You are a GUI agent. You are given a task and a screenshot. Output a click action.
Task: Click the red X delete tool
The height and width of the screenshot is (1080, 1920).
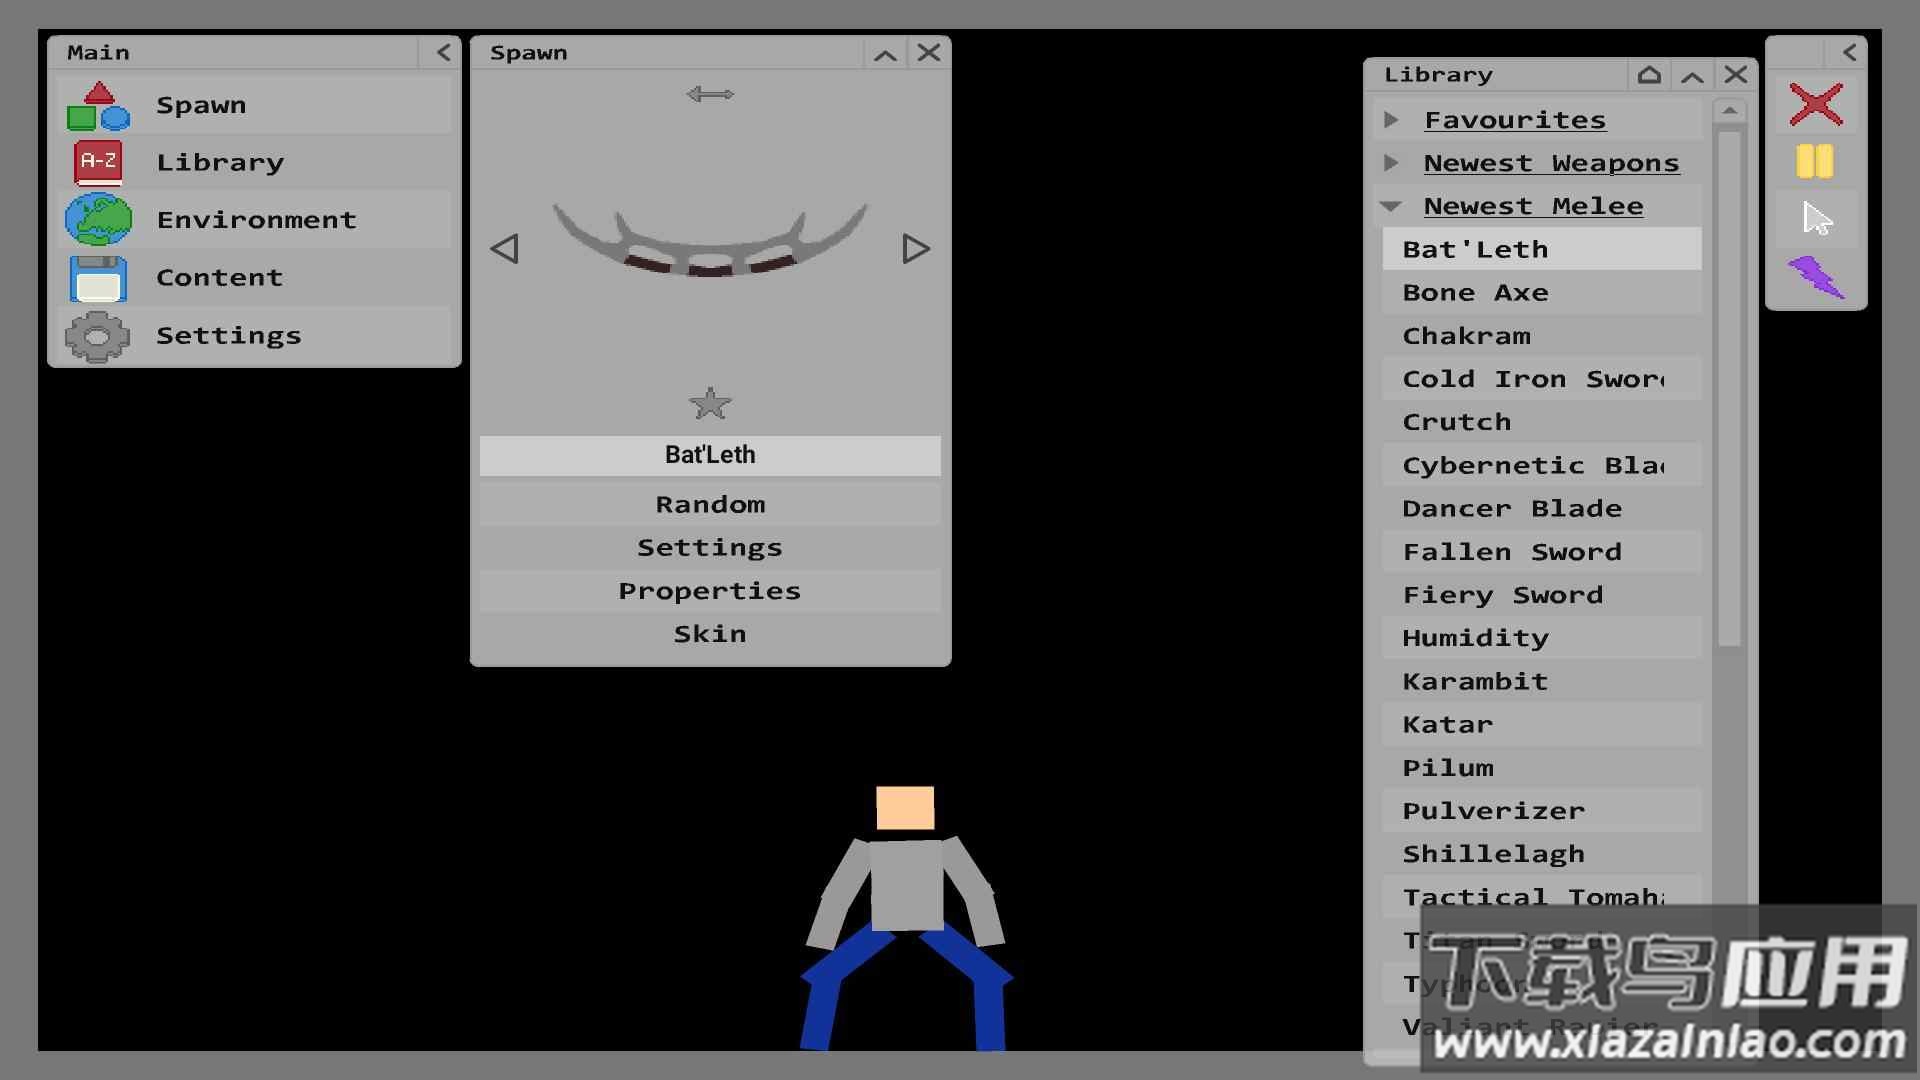click(x=1815, y=104)
